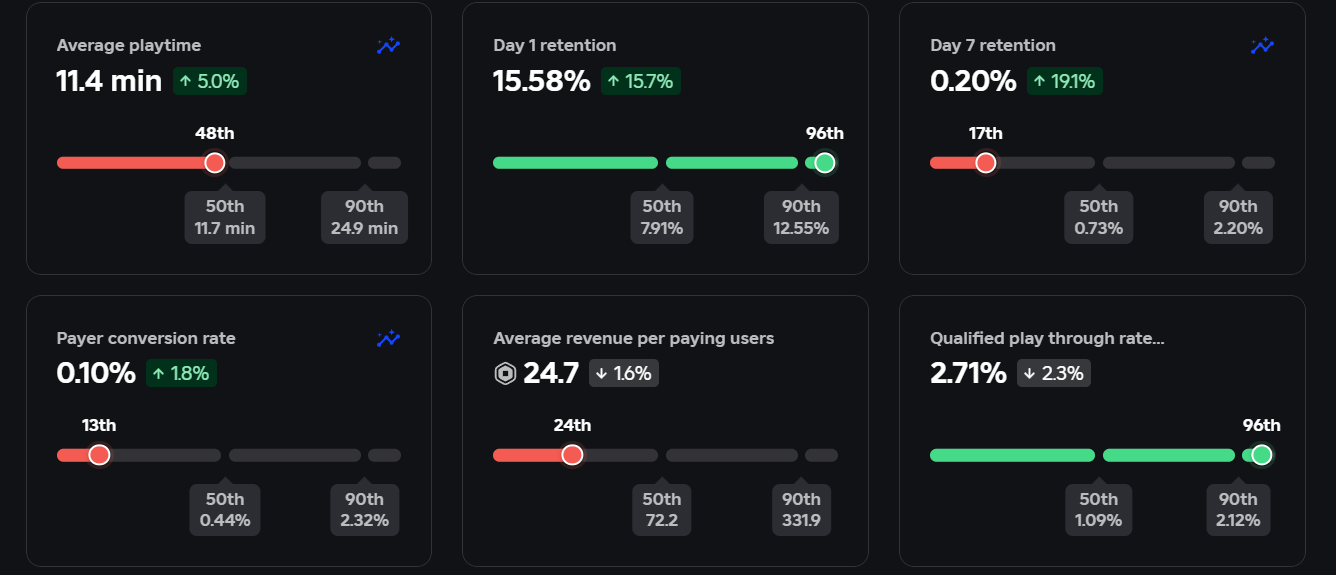Click the 13th percentile marker on Payer conversion

pyautogui.click(x=99, y=455)
